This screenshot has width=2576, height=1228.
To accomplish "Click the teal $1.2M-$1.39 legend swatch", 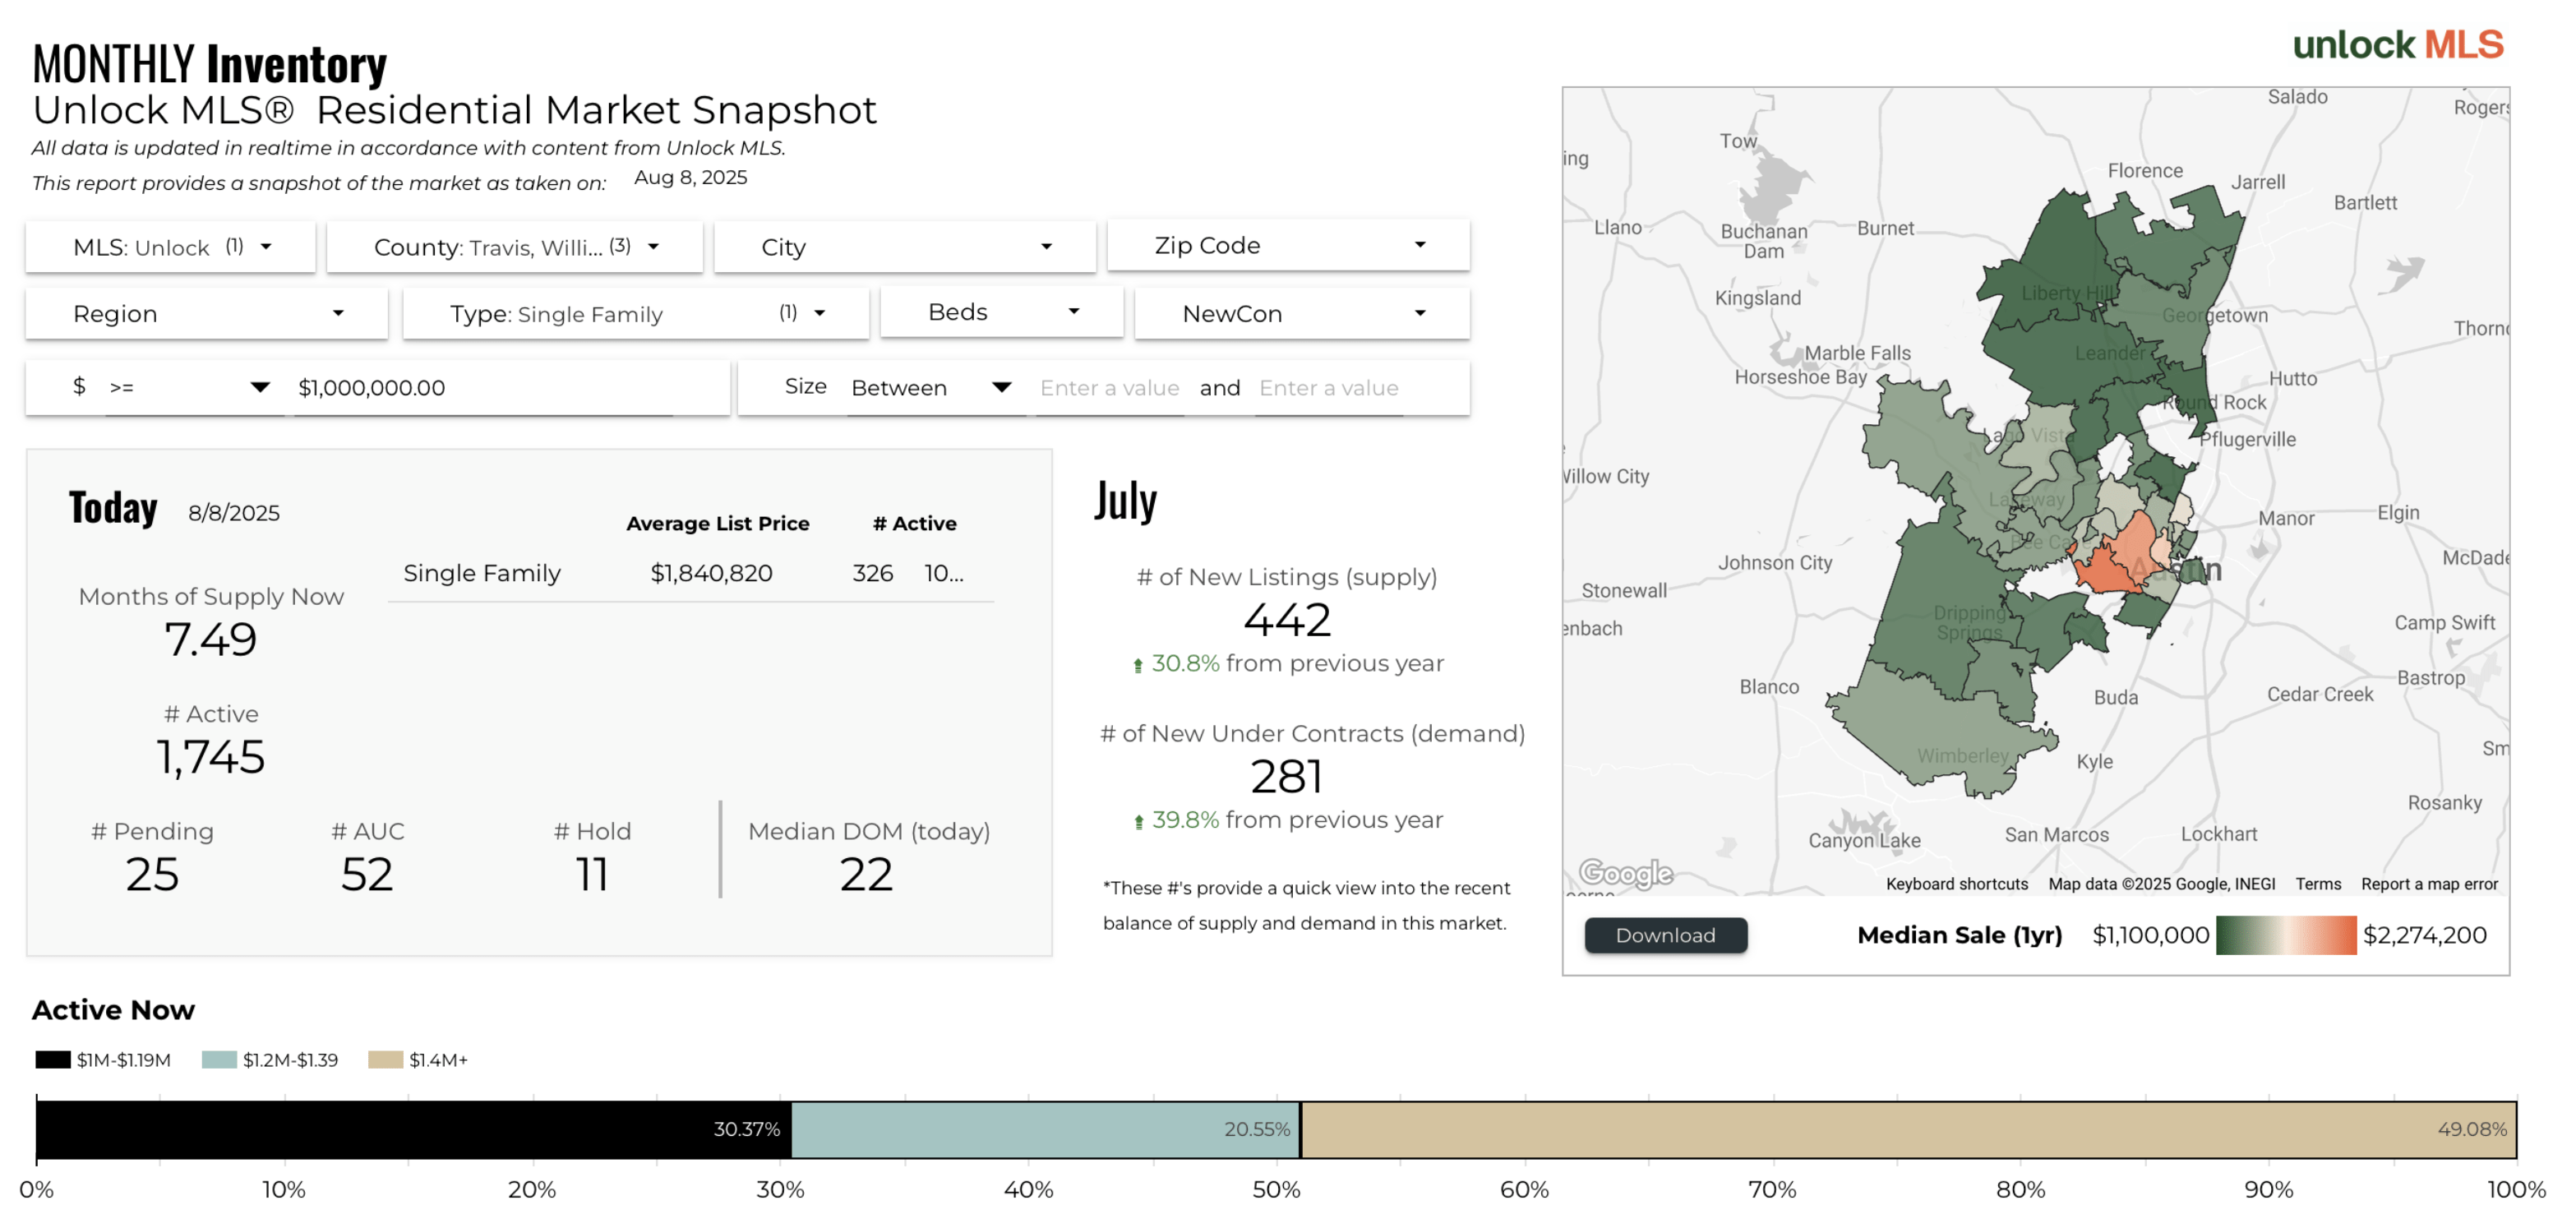I will pyautogui.click(x=219, y=1060).
